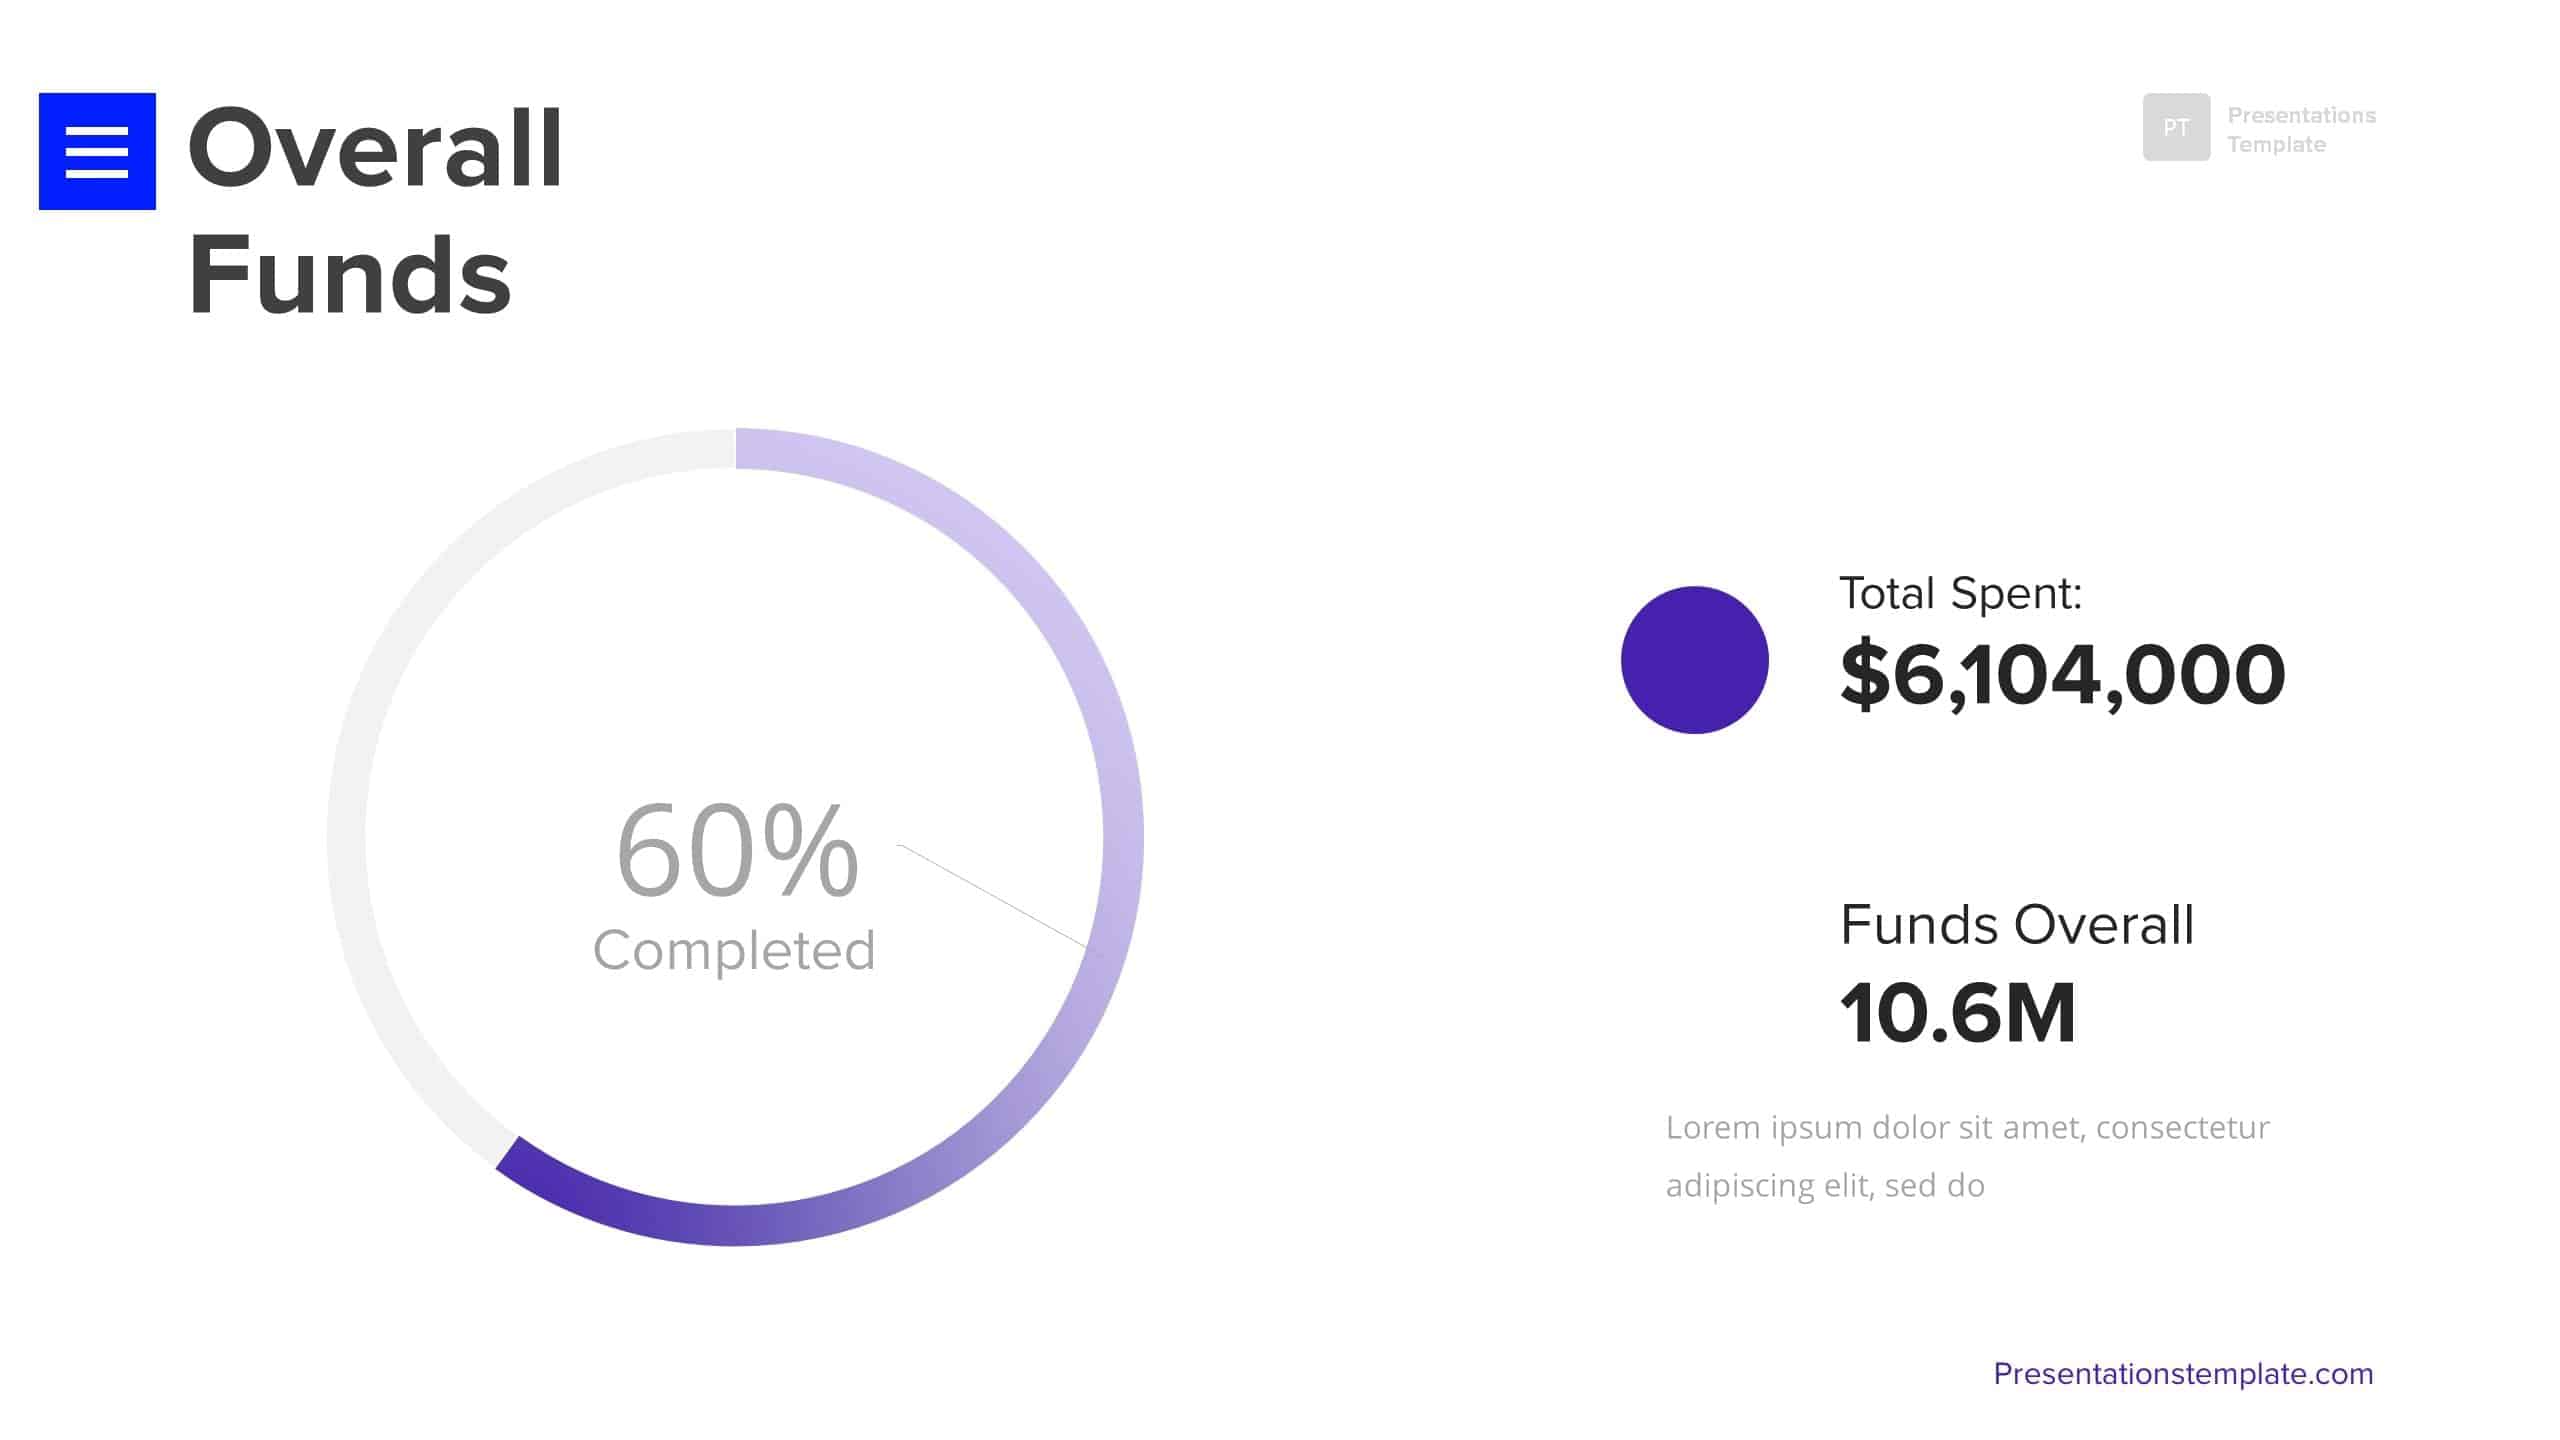Select the word Overall in the title

[376, 149]
